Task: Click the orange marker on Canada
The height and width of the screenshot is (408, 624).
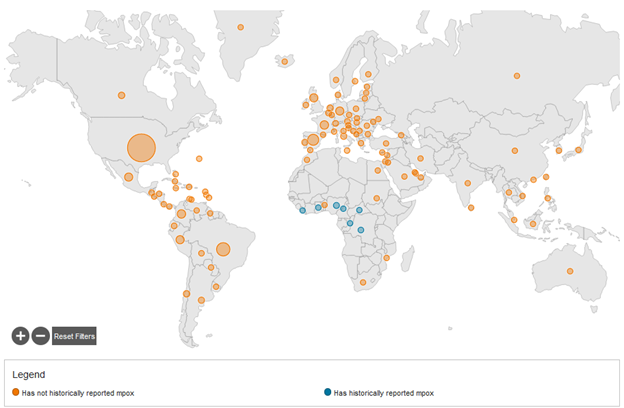Action: (121, 95)
